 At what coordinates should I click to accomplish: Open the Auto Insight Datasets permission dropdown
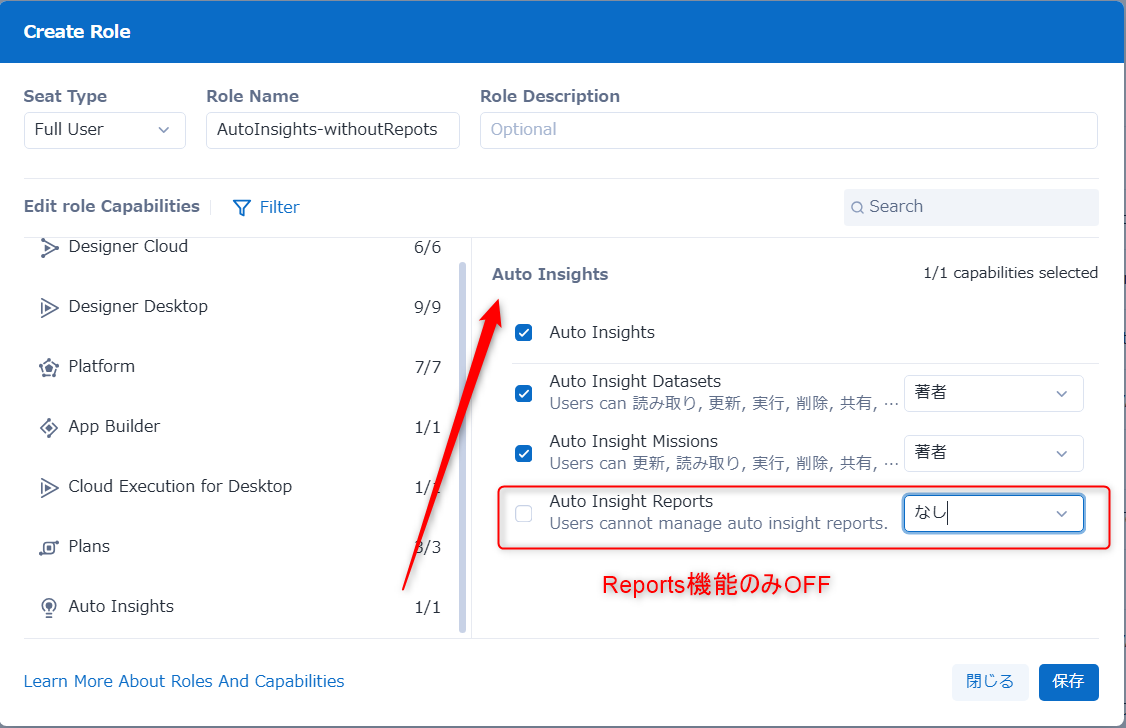(x=994, y=393)
